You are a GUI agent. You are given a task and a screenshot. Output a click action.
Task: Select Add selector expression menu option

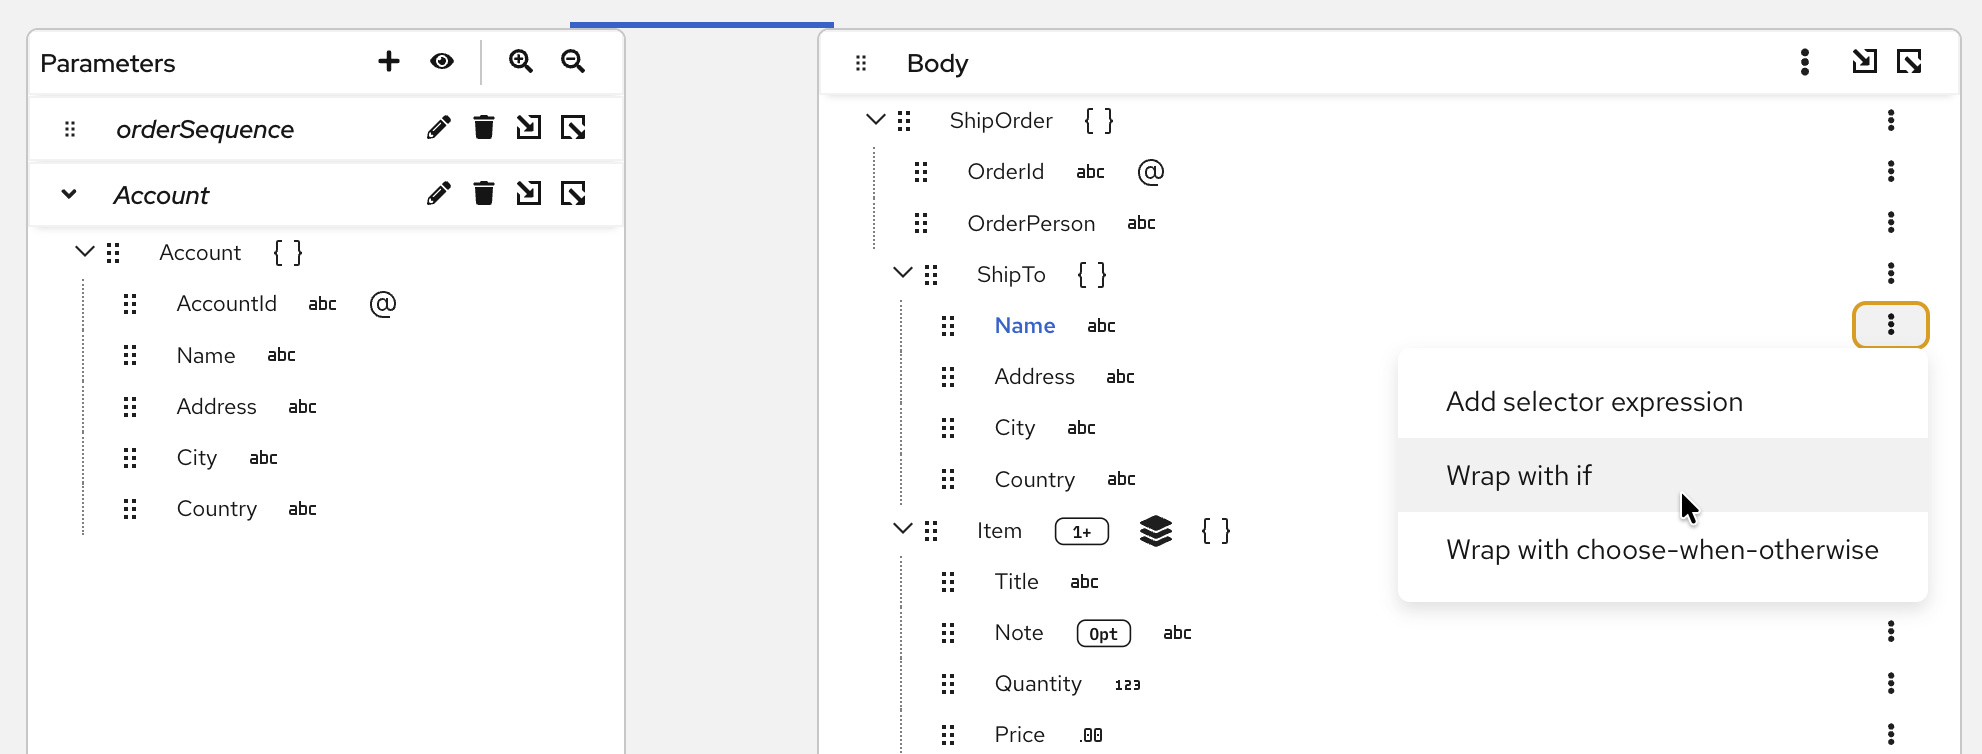click(x=1594, y=402)
